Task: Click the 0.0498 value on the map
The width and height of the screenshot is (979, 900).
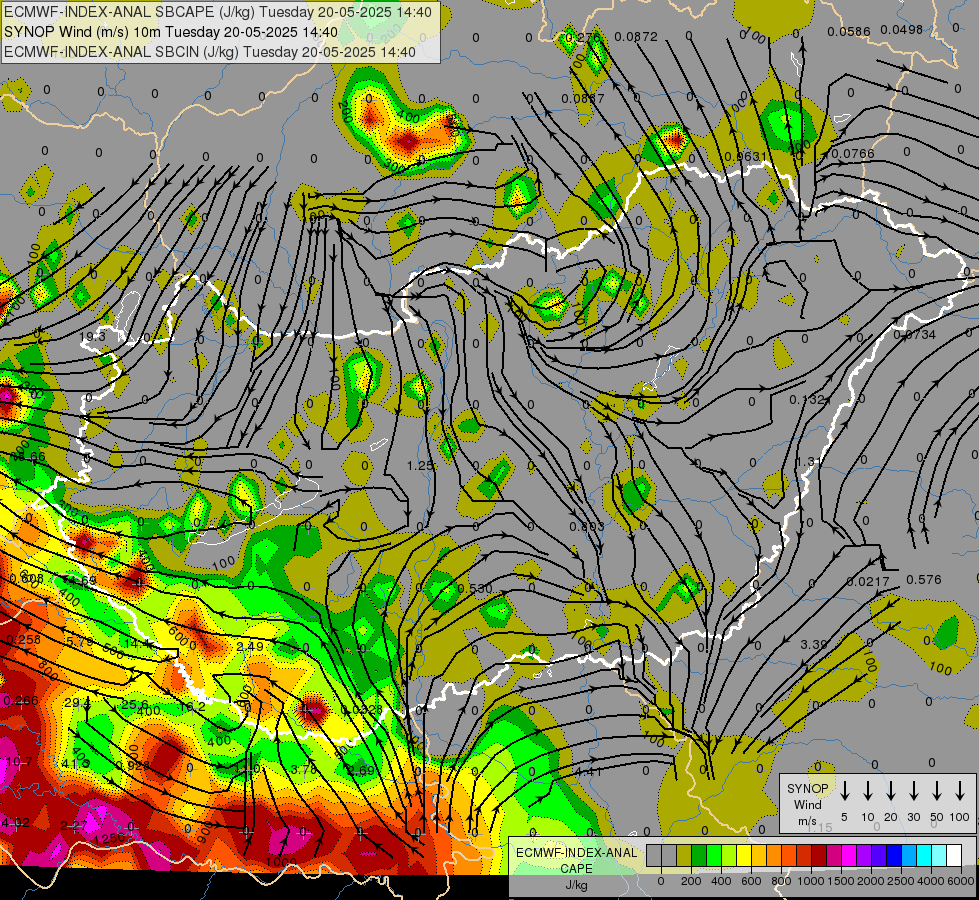Action: pyautogui.click(x=902, y=29)
